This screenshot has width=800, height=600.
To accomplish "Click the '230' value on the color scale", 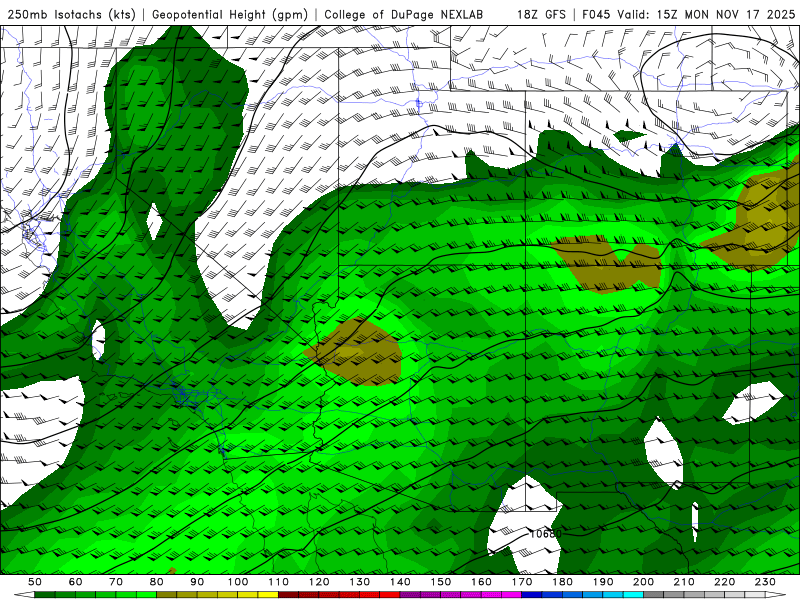I will click(x=765, y=582).
